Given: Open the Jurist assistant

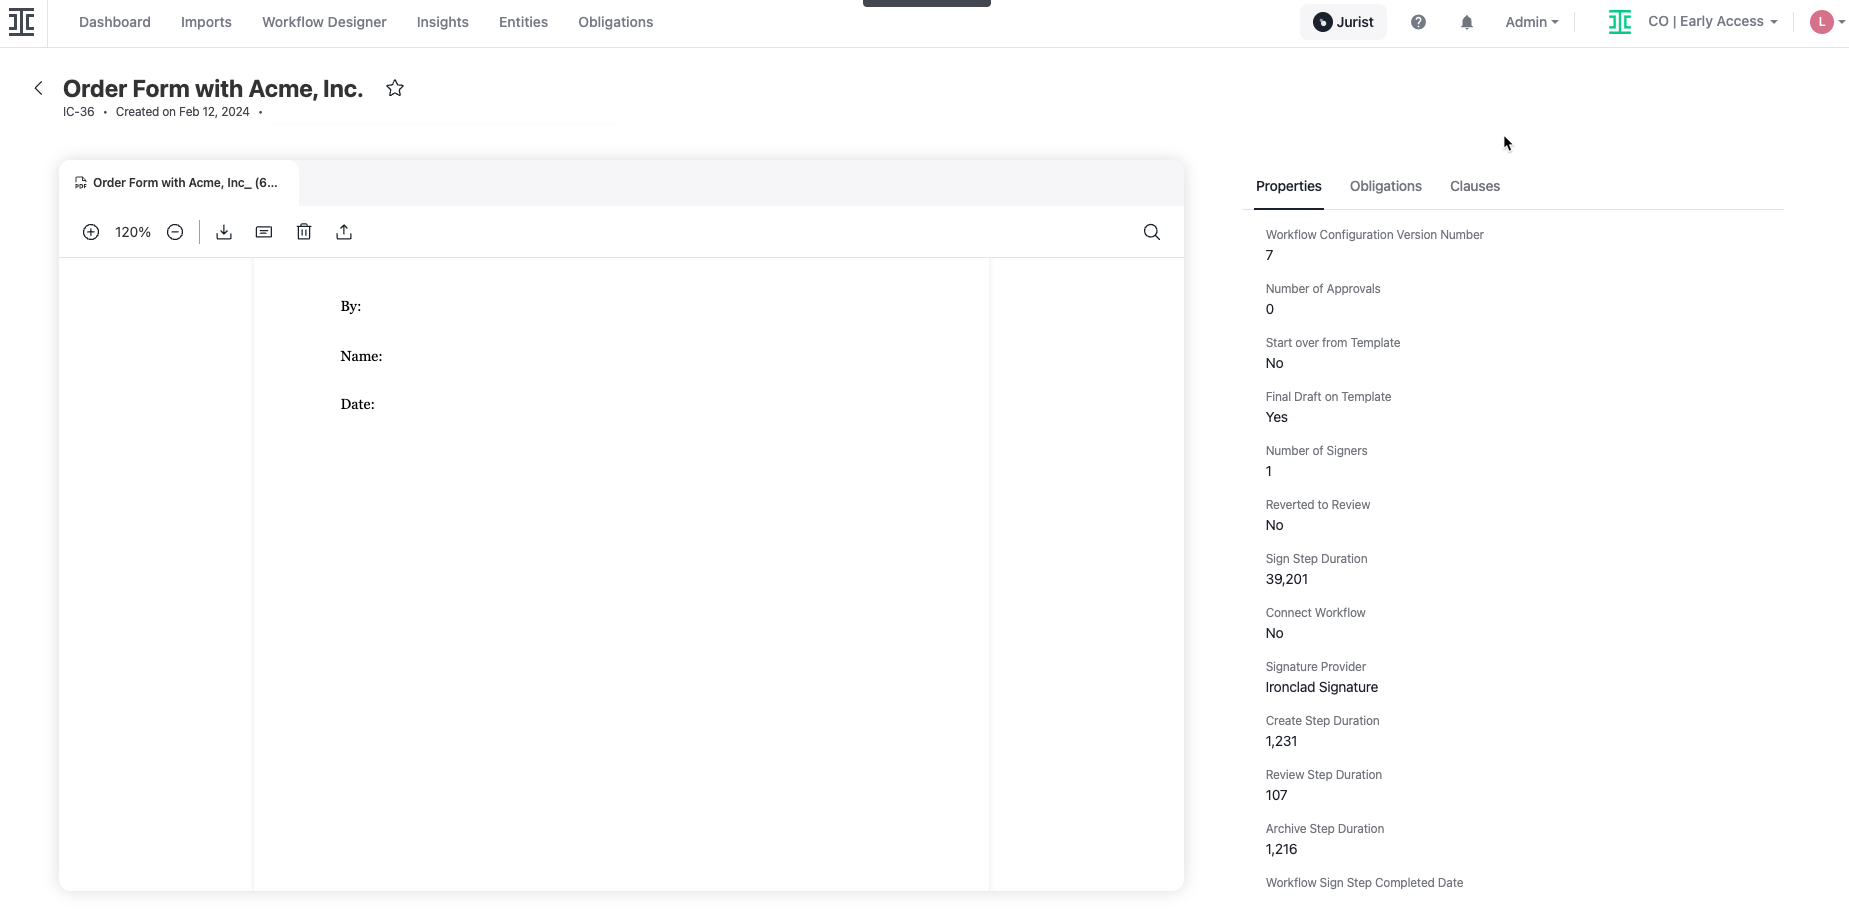Looking at the screenshot, I should tap(1343, 22).
